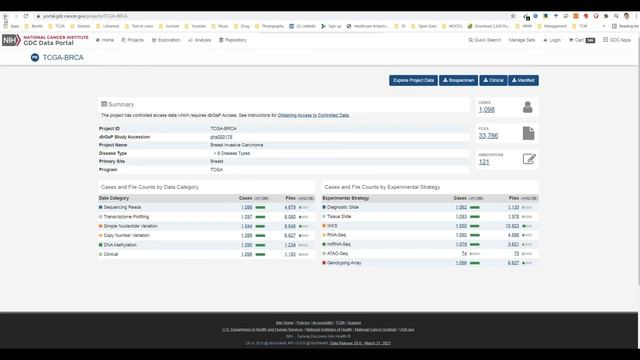640x360 pixels.
Task: Expand the GDC Apps menu
Action: 617,40
